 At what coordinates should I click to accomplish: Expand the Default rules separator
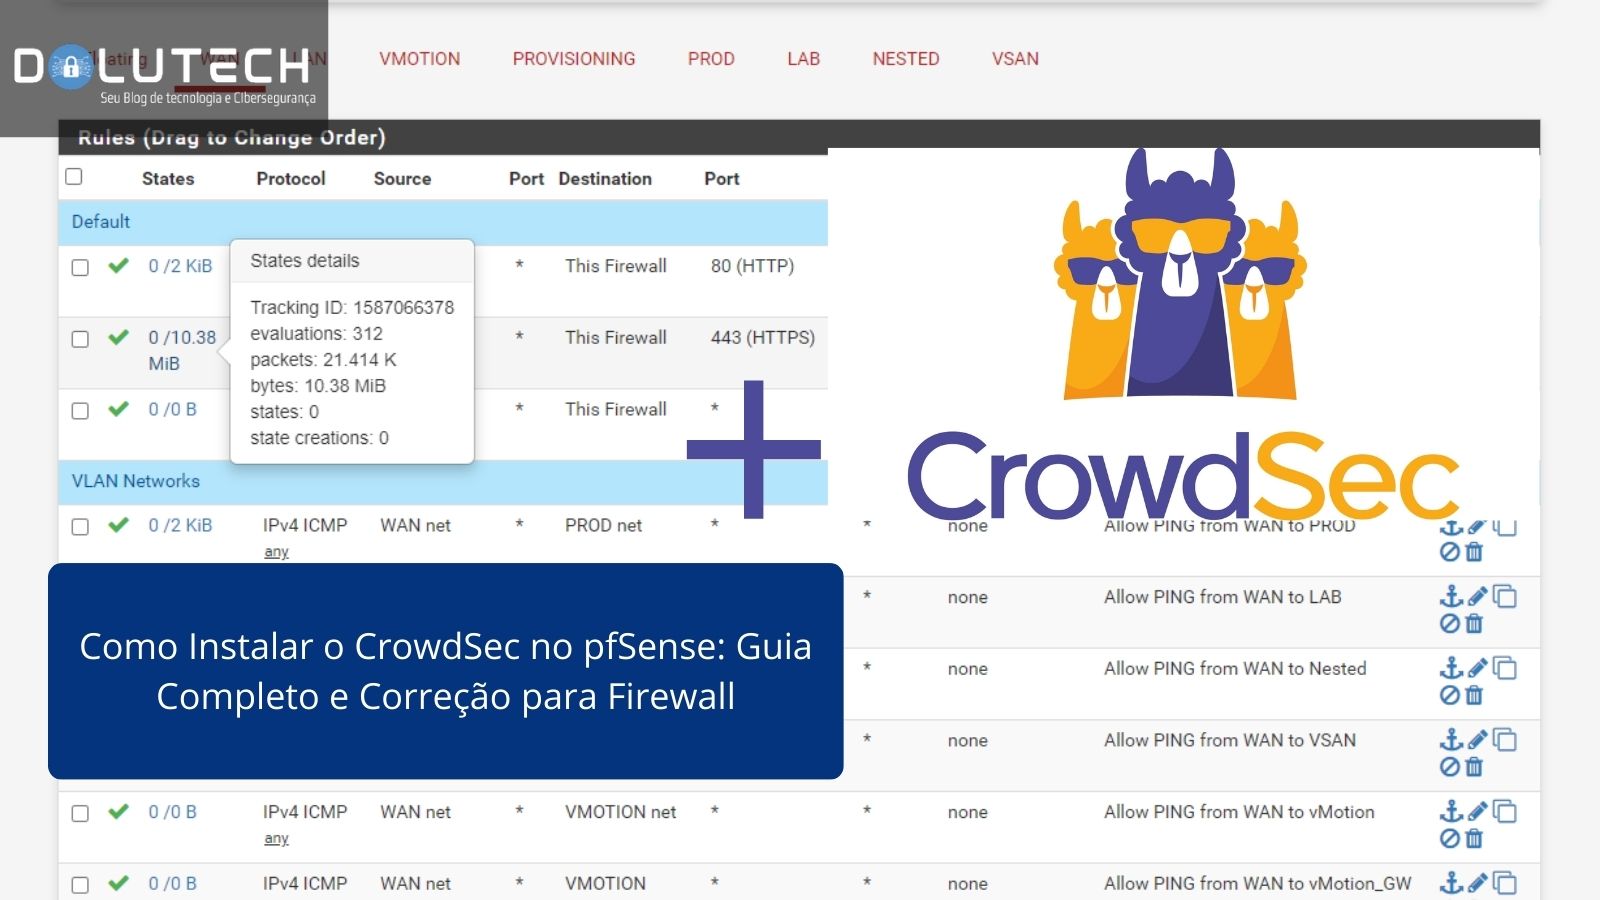pos(99,222)
